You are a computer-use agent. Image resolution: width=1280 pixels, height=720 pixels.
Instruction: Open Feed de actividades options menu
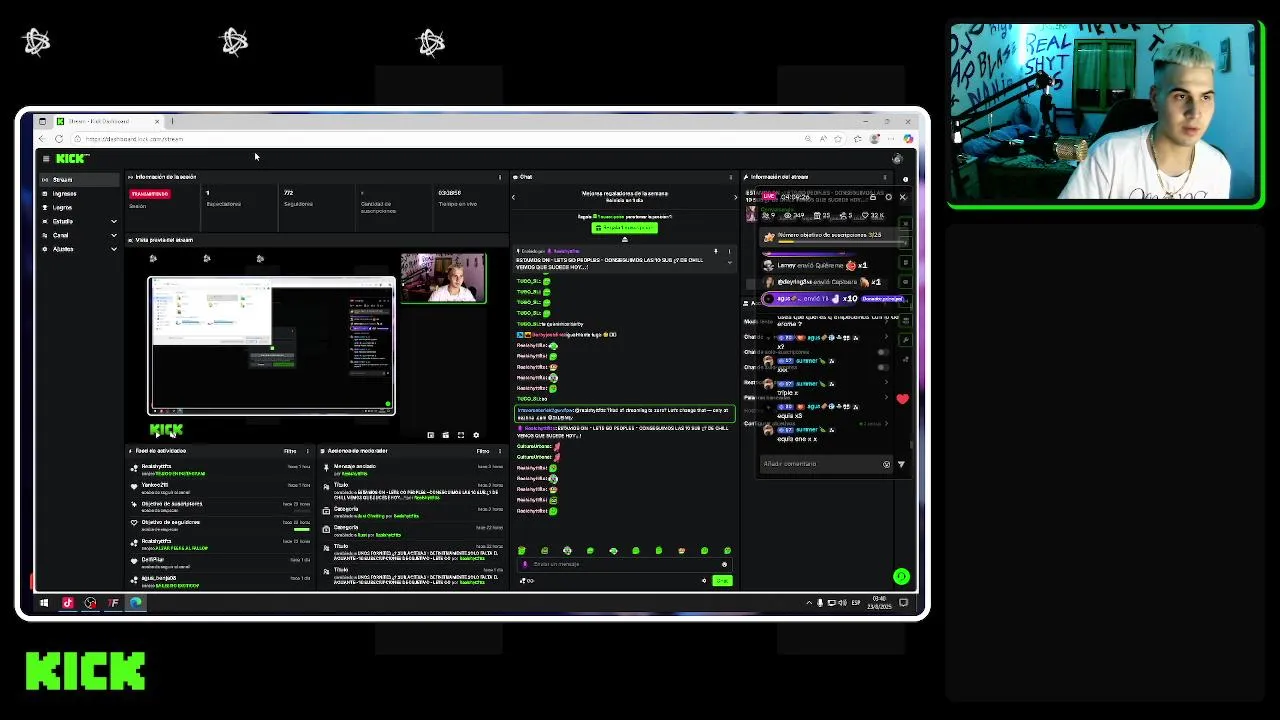coord(307,451)
